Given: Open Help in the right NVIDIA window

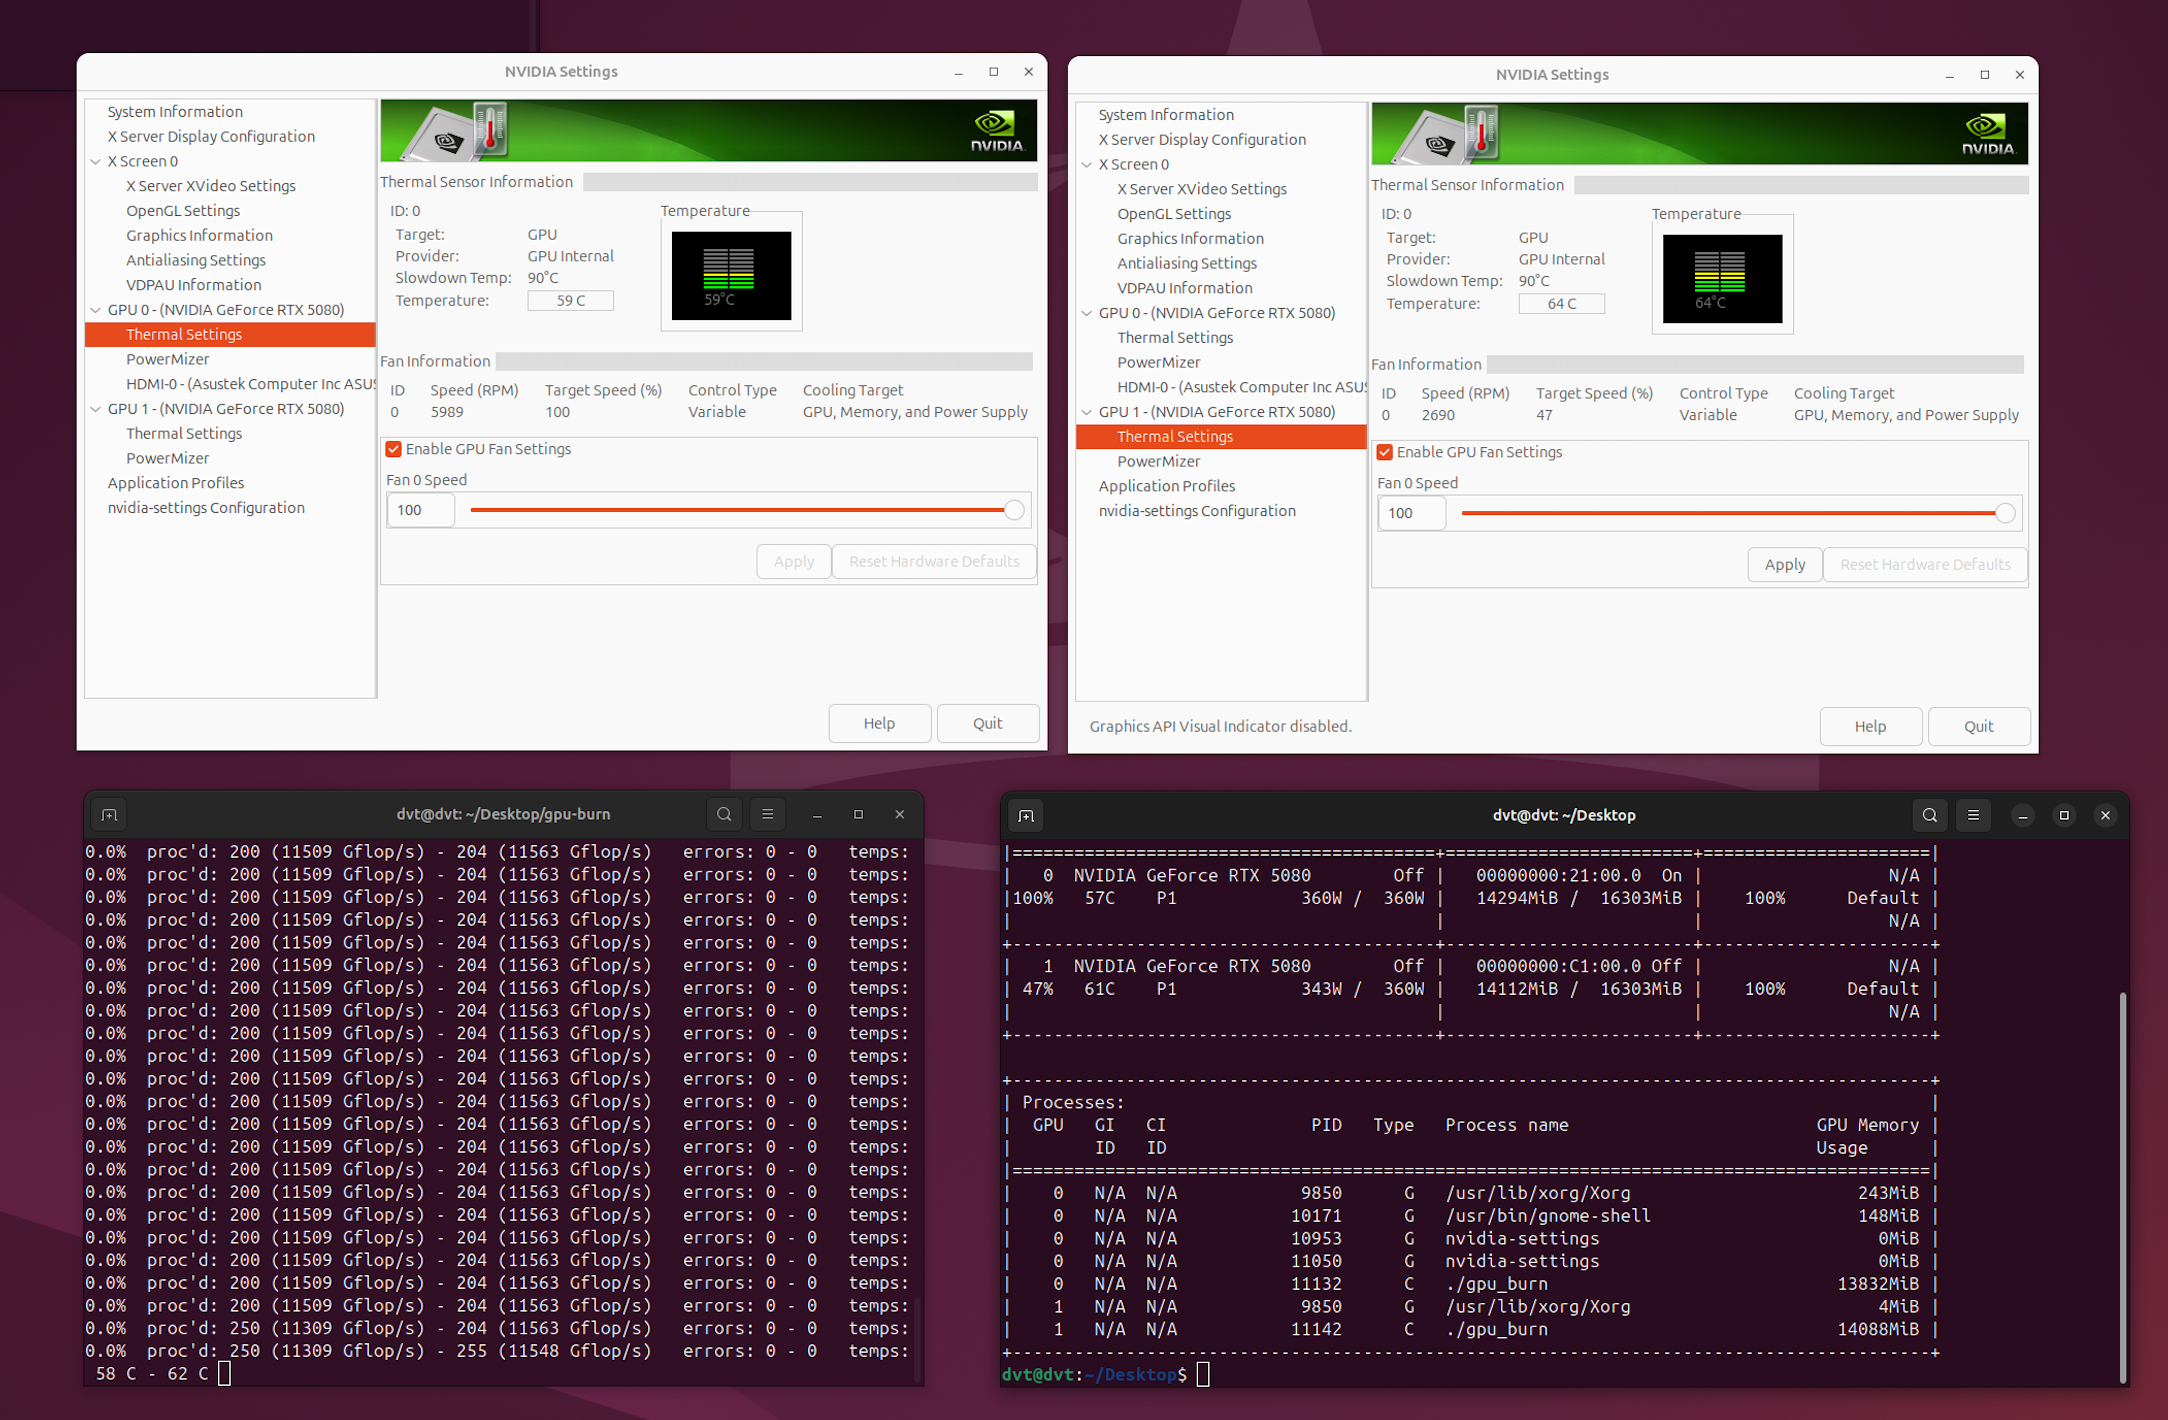Looking at the screenshot, I should (x=1869, y=726).
